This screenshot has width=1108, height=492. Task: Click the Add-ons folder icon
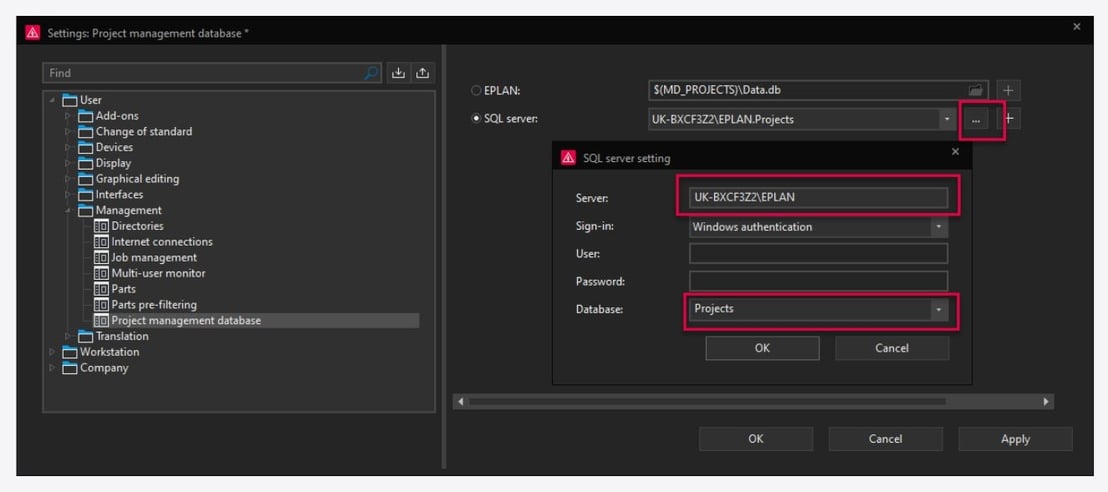pyautogui.click(x=86, y=116)
